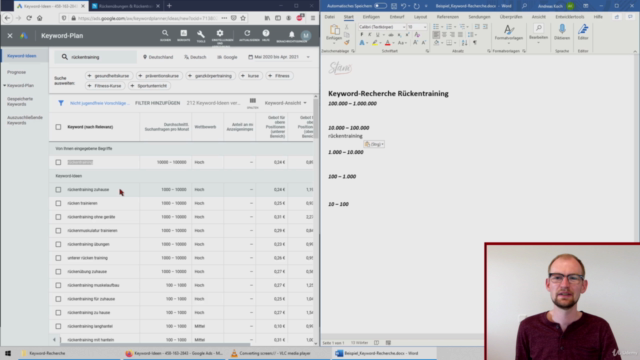Click the font color red swatch in Word
The width and height of the screenshot is (640, 360).
pyautogui.click(x=388, y=42)
